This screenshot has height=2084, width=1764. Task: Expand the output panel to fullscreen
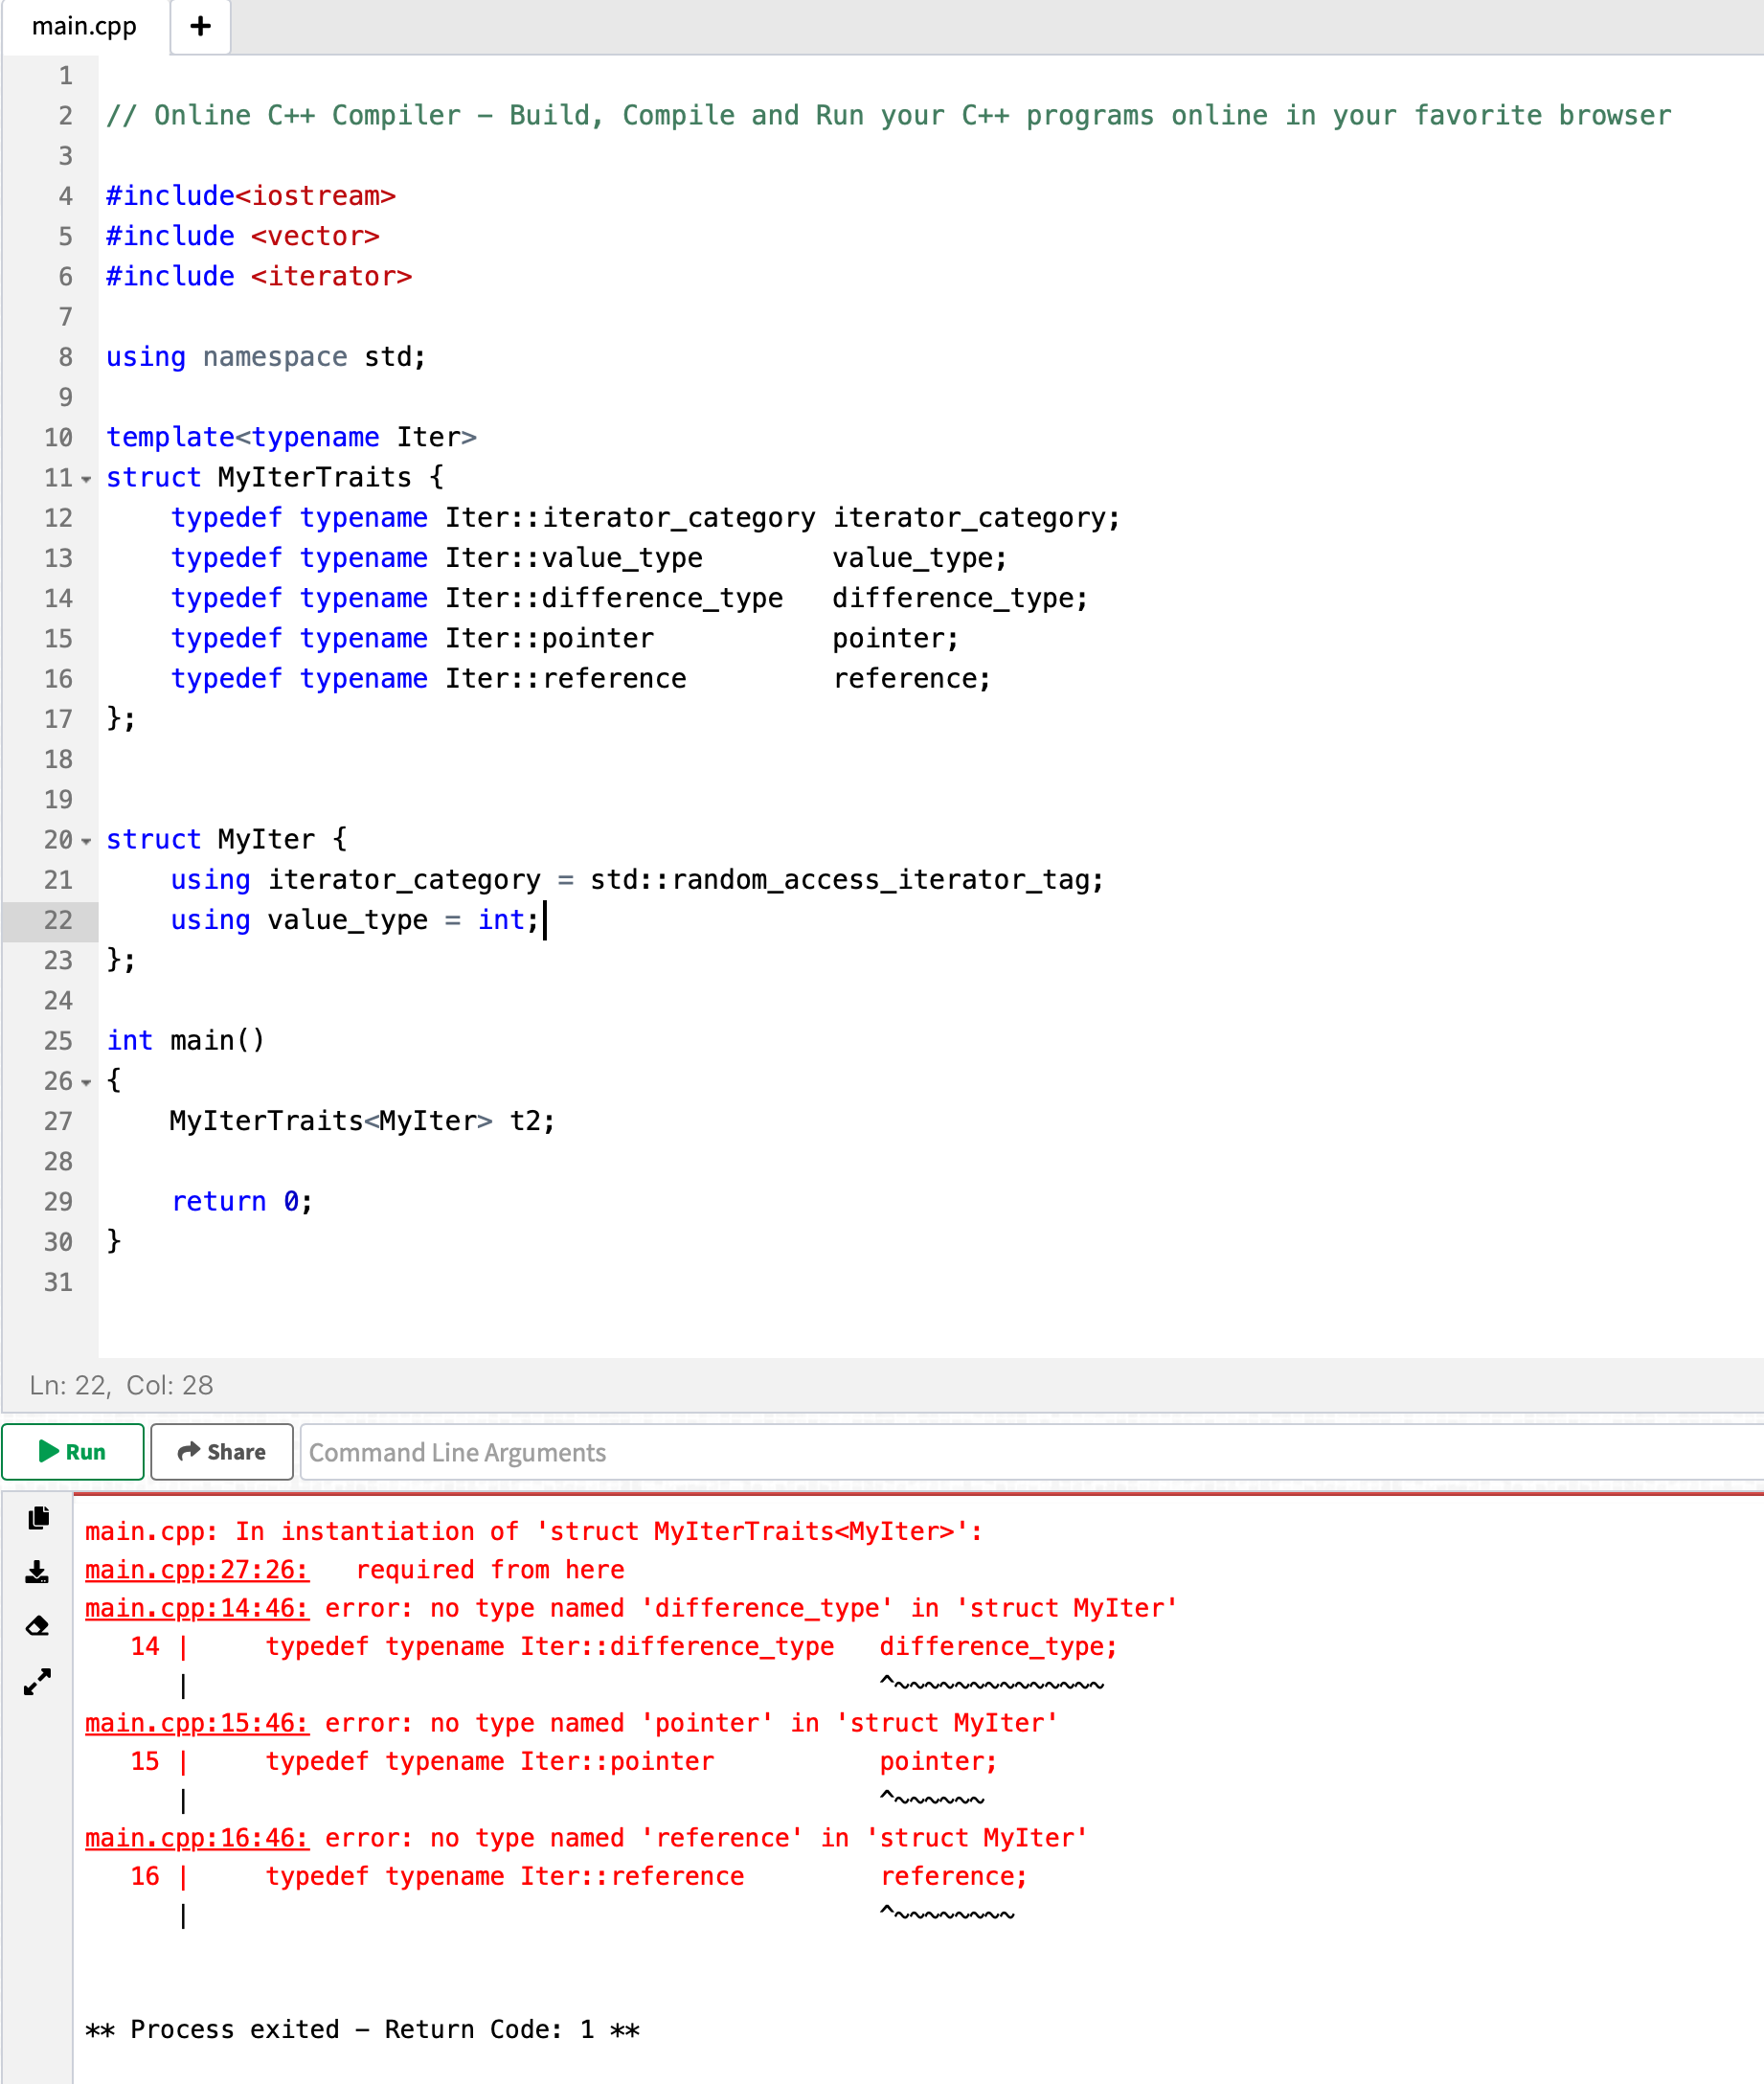(37, 1681)
